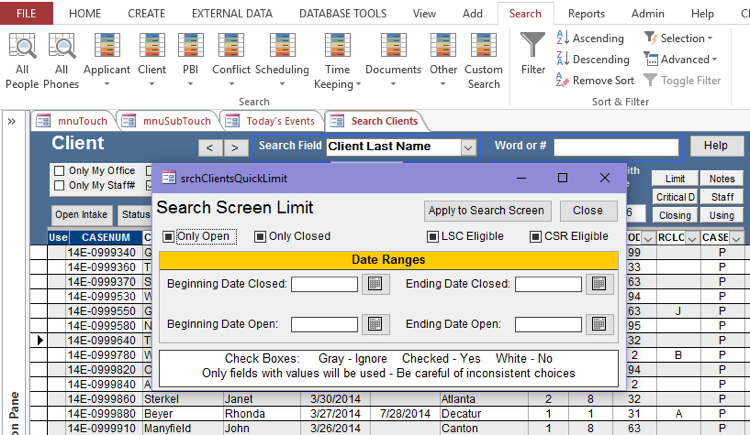Toggle the Only Open checkbox
This screenshot has height=435, width=750.
[168, 236]
